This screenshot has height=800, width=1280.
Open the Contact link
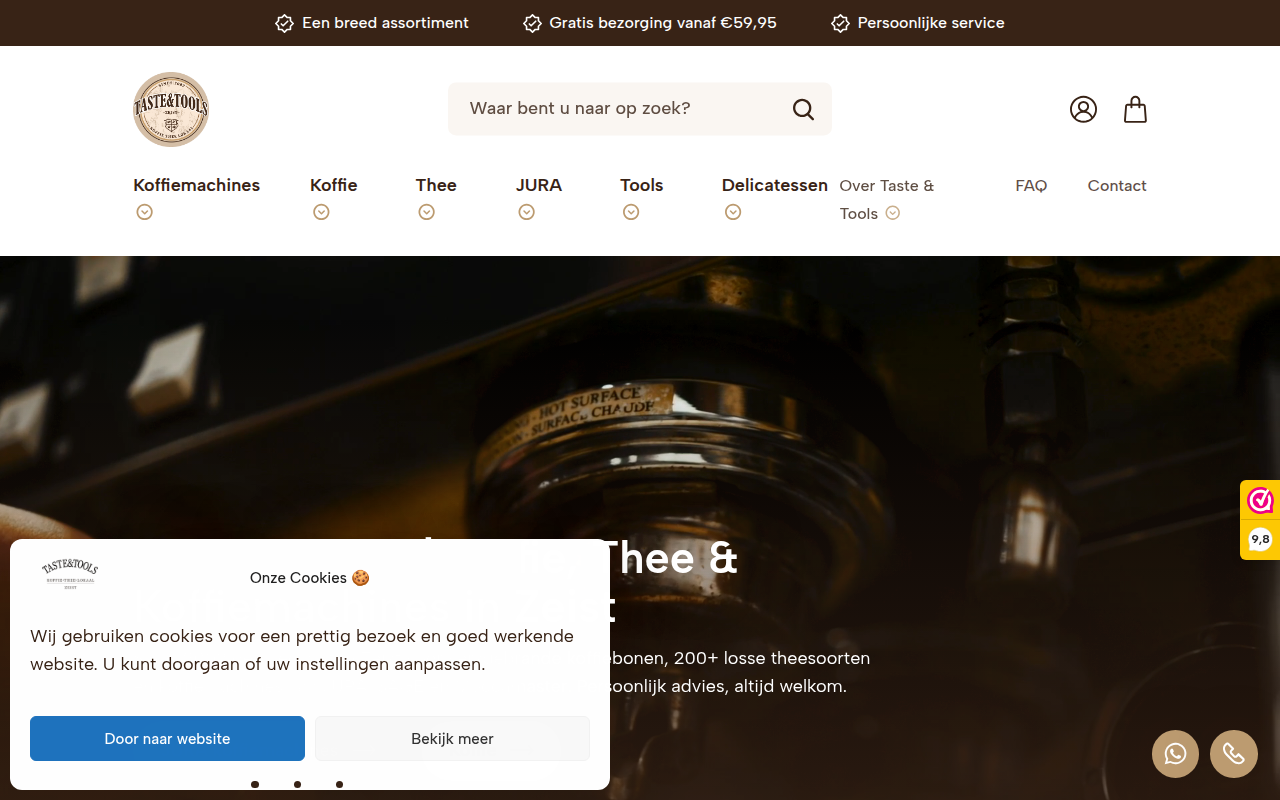click(1117, 186)
